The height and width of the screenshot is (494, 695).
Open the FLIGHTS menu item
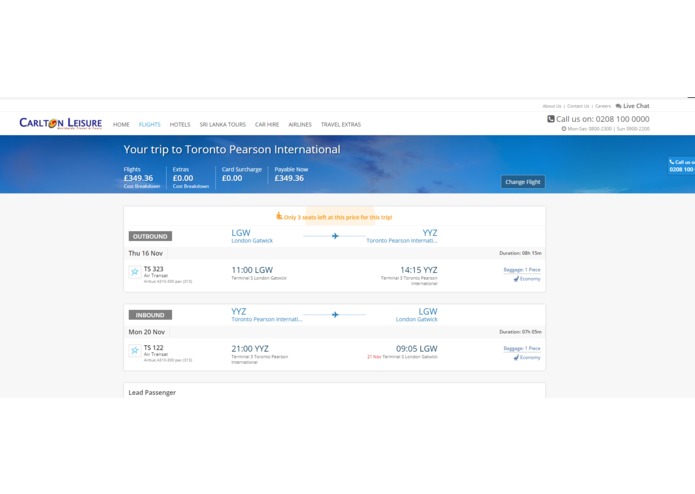coord(149,124)
